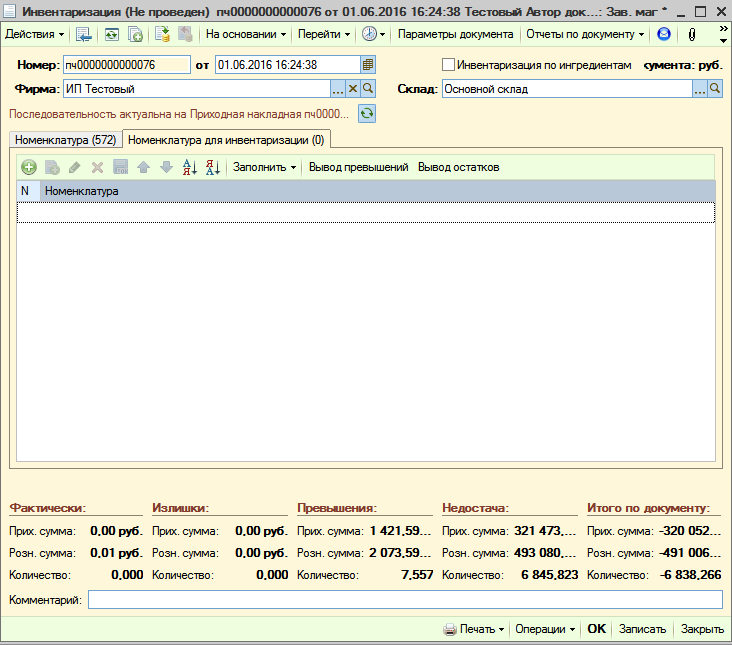Enable Инвентаризация по ингредиентам checkbox

click(448, 64)
